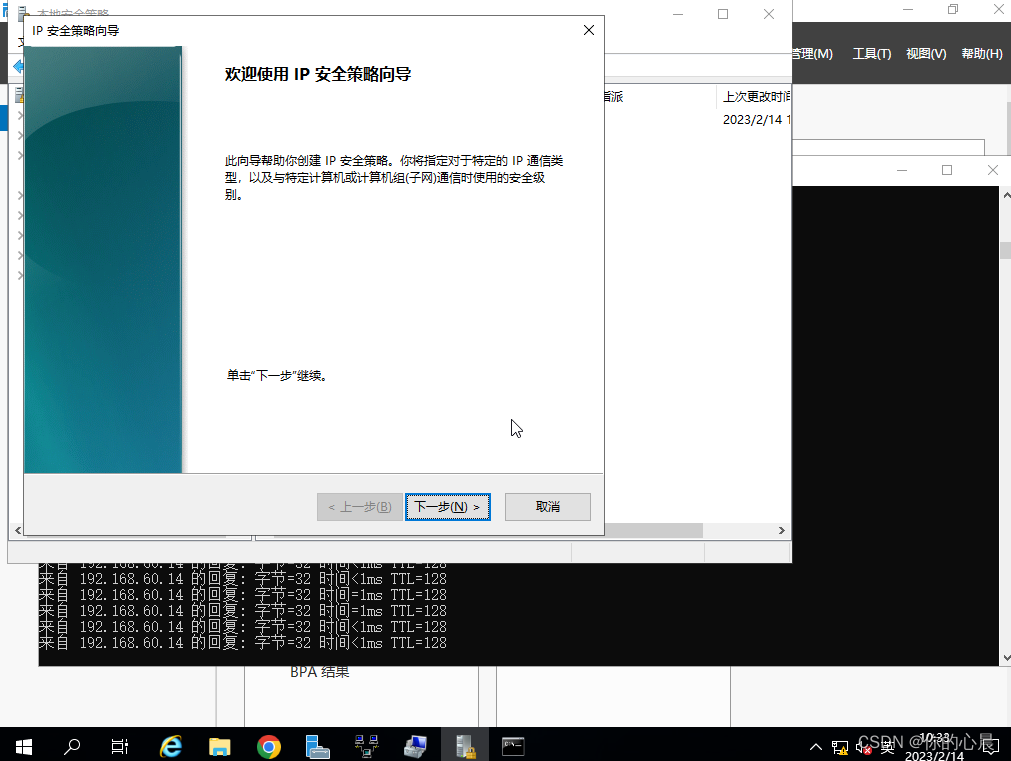1011x761 pixels.
Task: Open the computer-and-toolbox taskbar icon
Action: click(415, 746)
